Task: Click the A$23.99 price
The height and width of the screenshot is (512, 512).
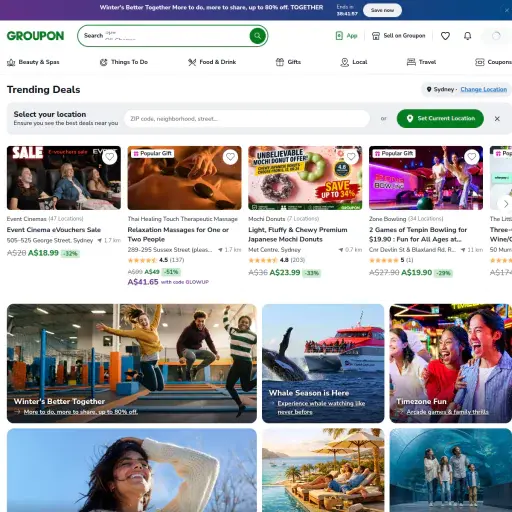Action: [x=285, y=273]
